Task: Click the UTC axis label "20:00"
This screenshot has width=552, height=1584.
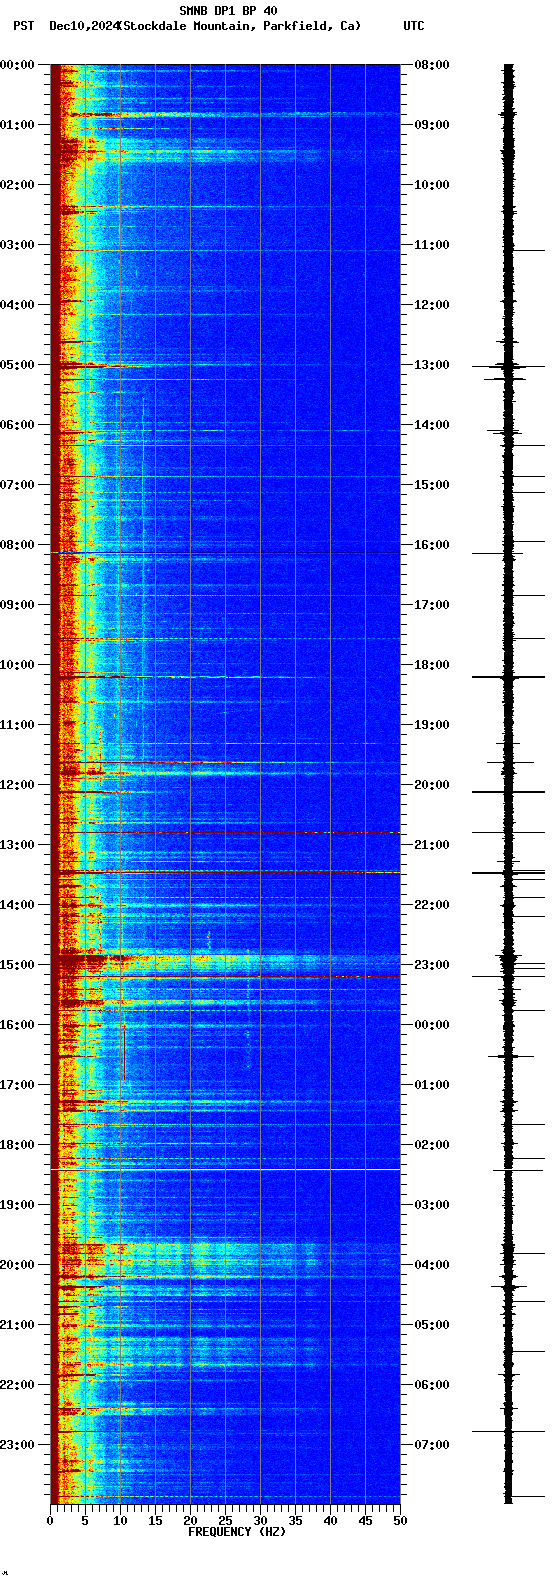Action: (x=432, y=785)
